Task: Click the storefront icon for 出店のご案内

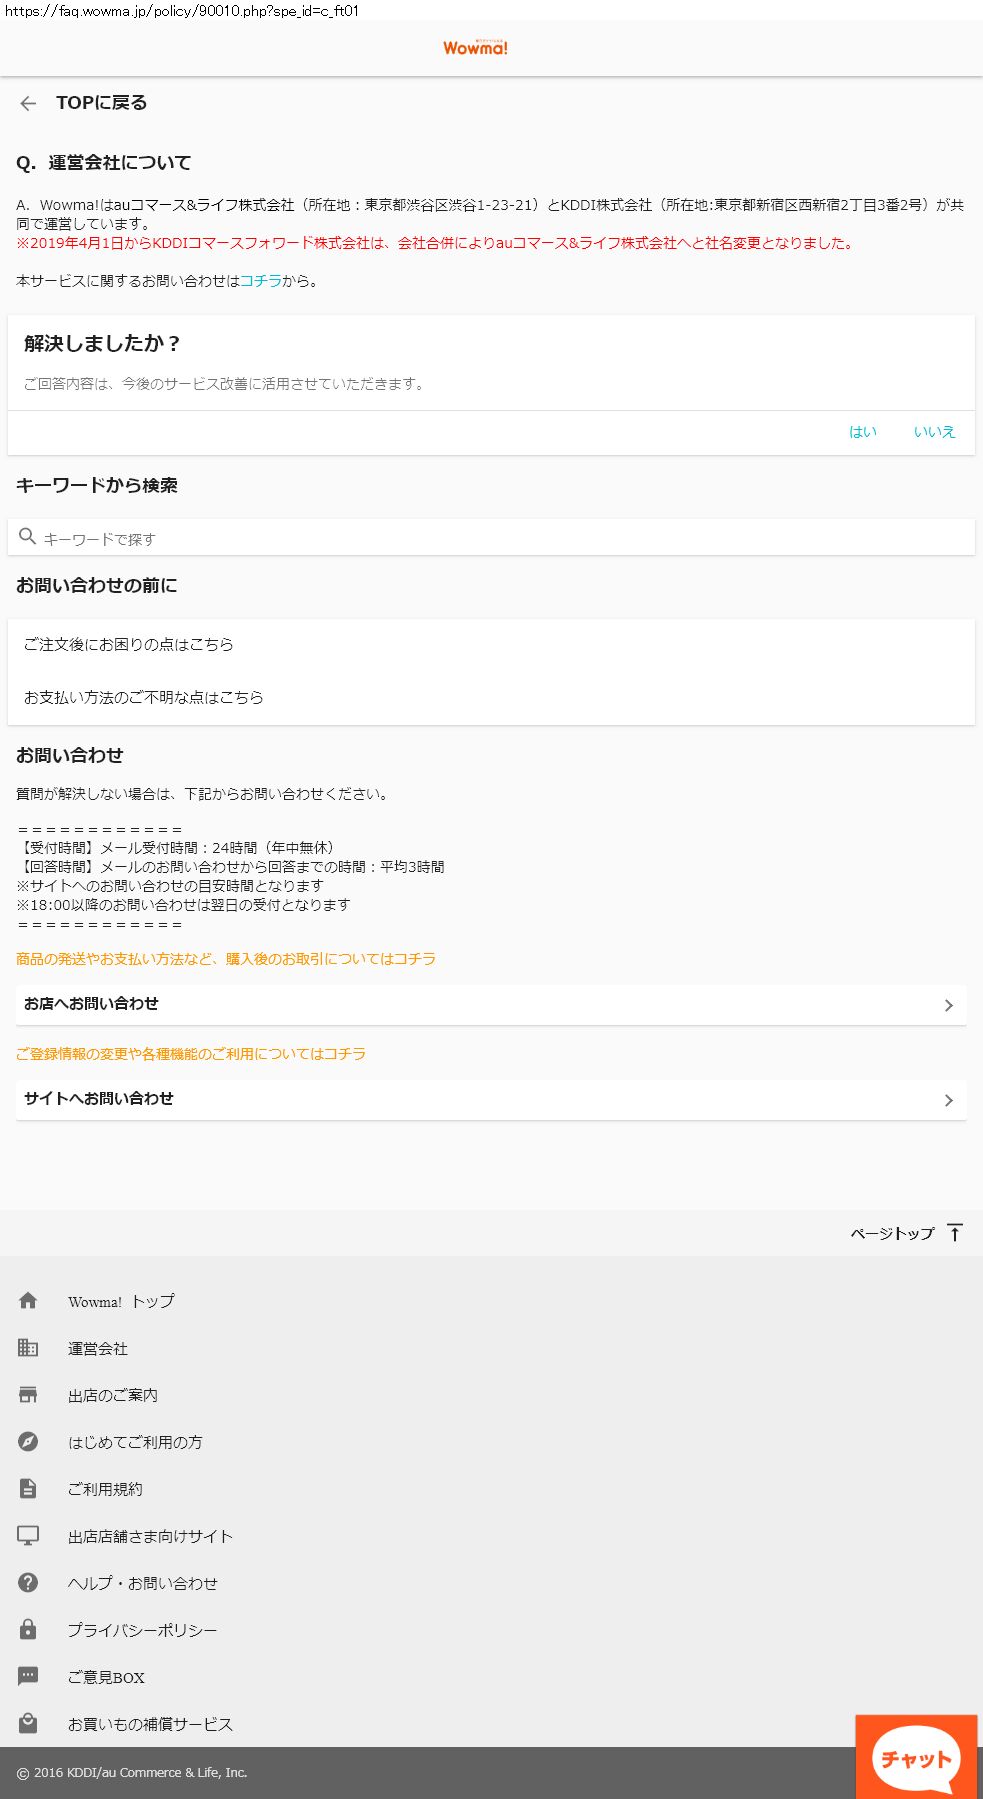Action: tap(28, 1394)
